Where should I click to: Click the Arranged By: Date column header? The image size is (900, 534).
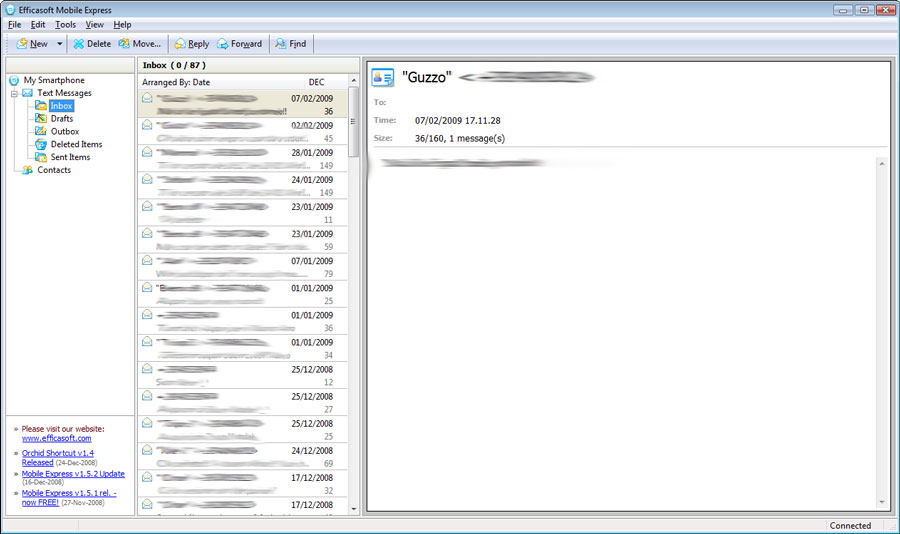coord(176,82)
